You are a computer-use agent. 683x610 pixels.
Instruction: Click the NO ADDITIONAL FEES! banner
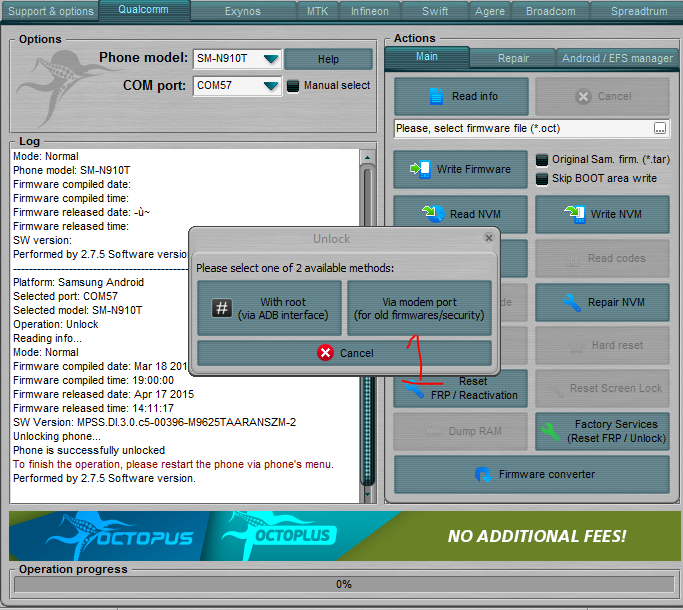(x=537, y=536)
